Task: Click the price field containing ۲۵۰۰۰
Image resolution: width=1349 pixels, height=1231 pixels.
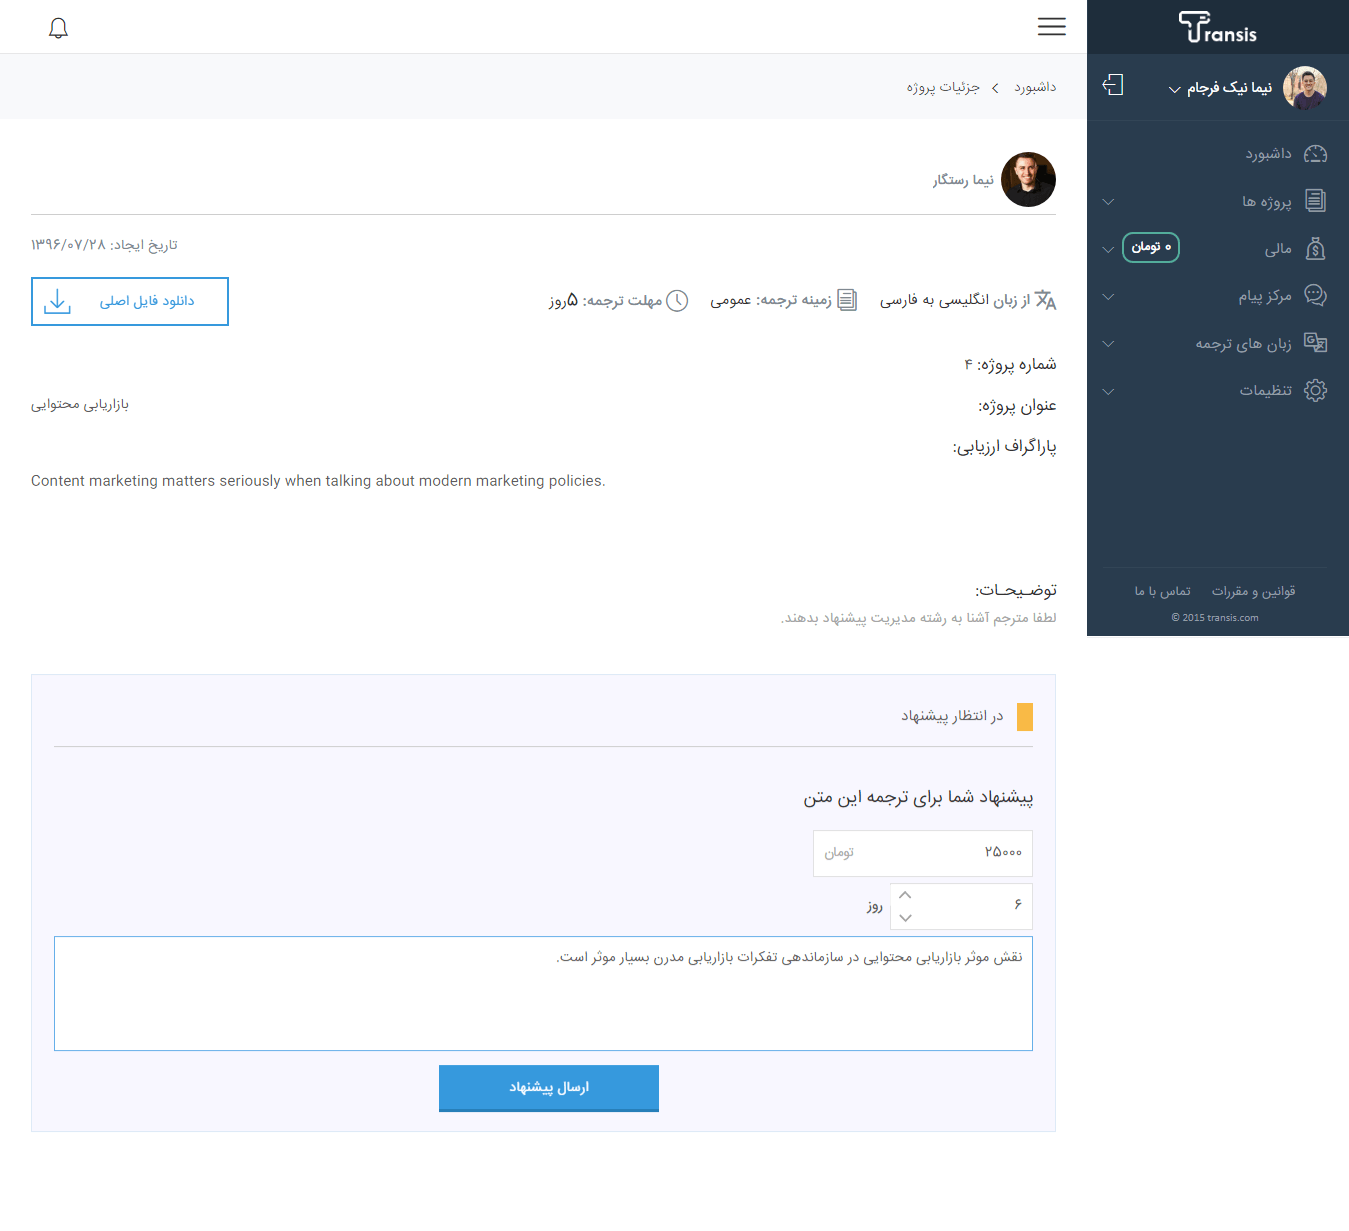Action: click(923, 853)
